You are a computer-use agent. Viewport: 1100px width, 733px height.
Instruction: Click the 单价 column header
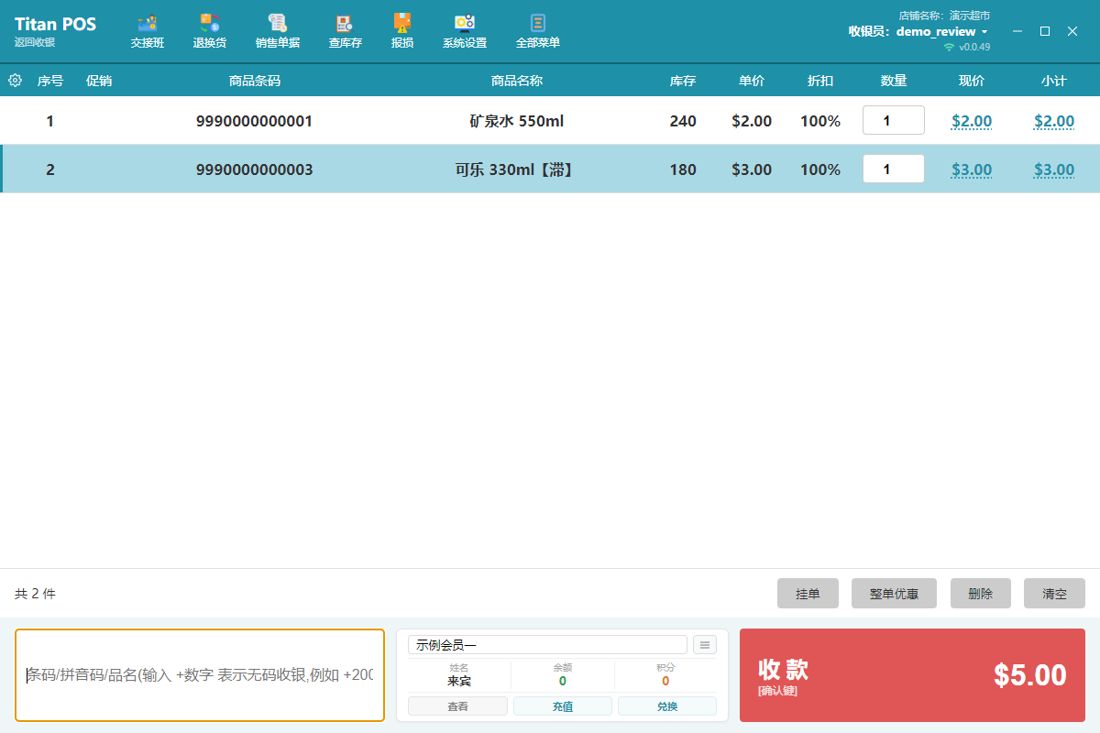(751, 81)
